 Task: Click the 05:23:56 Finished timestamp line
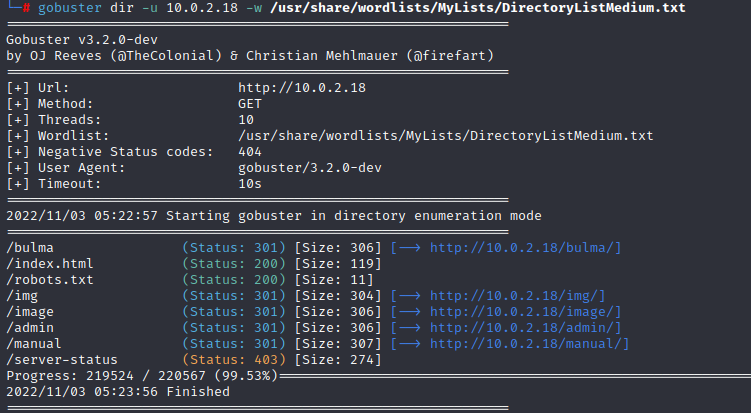pos(117,391)
